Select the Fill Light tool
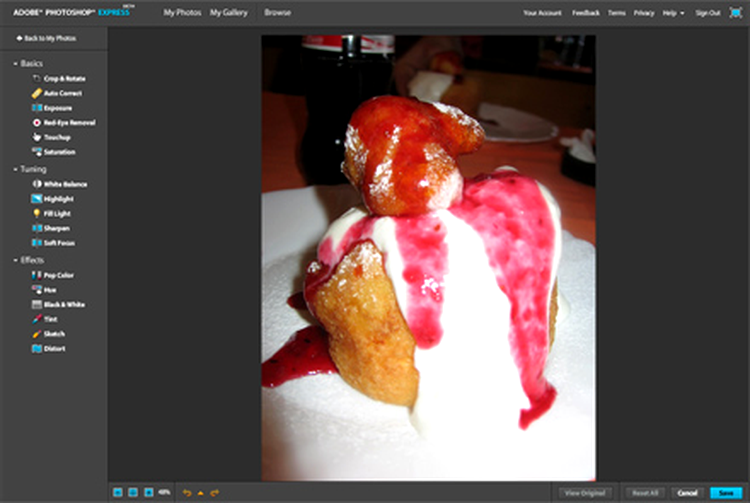The height and width of the screenshot is (503, 750). click(58, 213)
